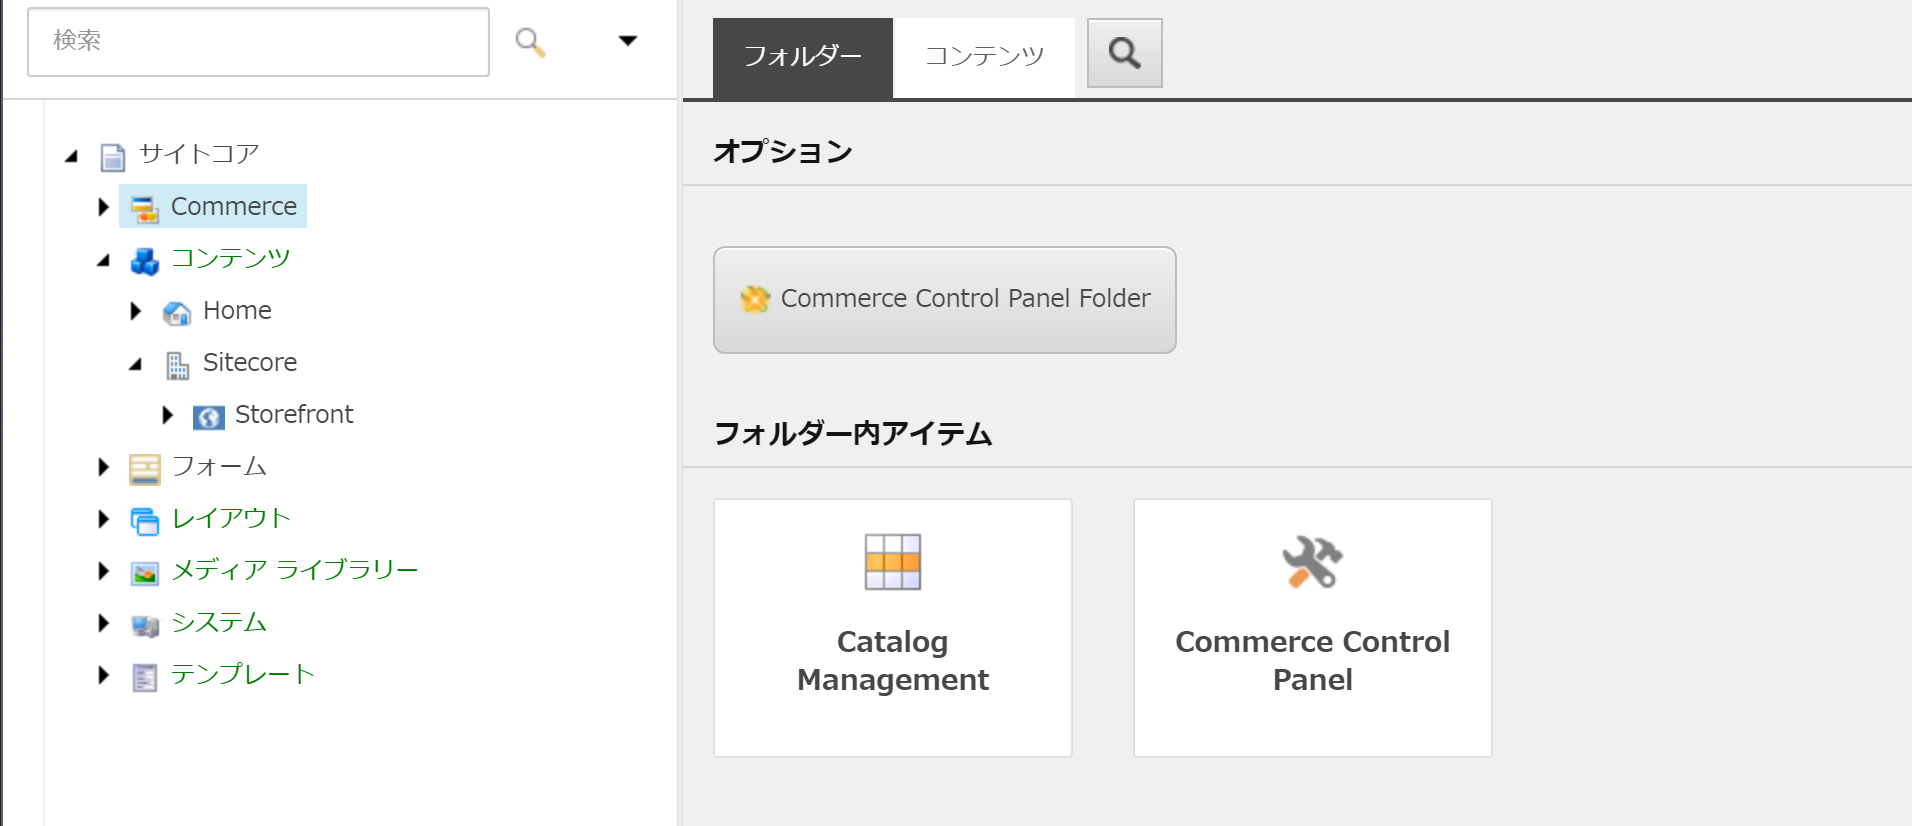1912x826 pixels.
Task: Select the Home tree item
Action: point(237,310)
